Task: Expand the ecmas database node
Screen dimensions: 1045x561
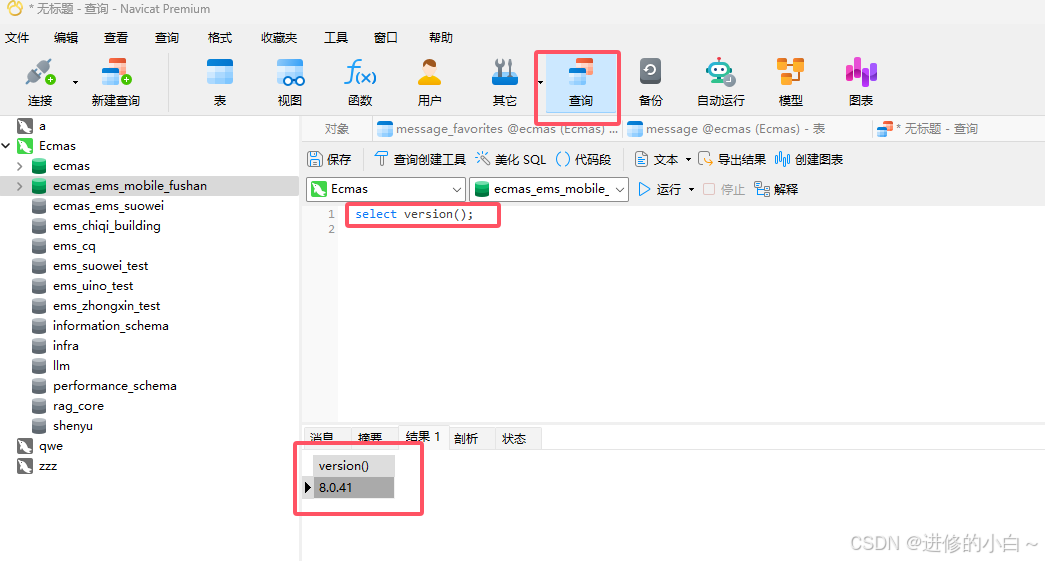Action: tap(19, 166)
